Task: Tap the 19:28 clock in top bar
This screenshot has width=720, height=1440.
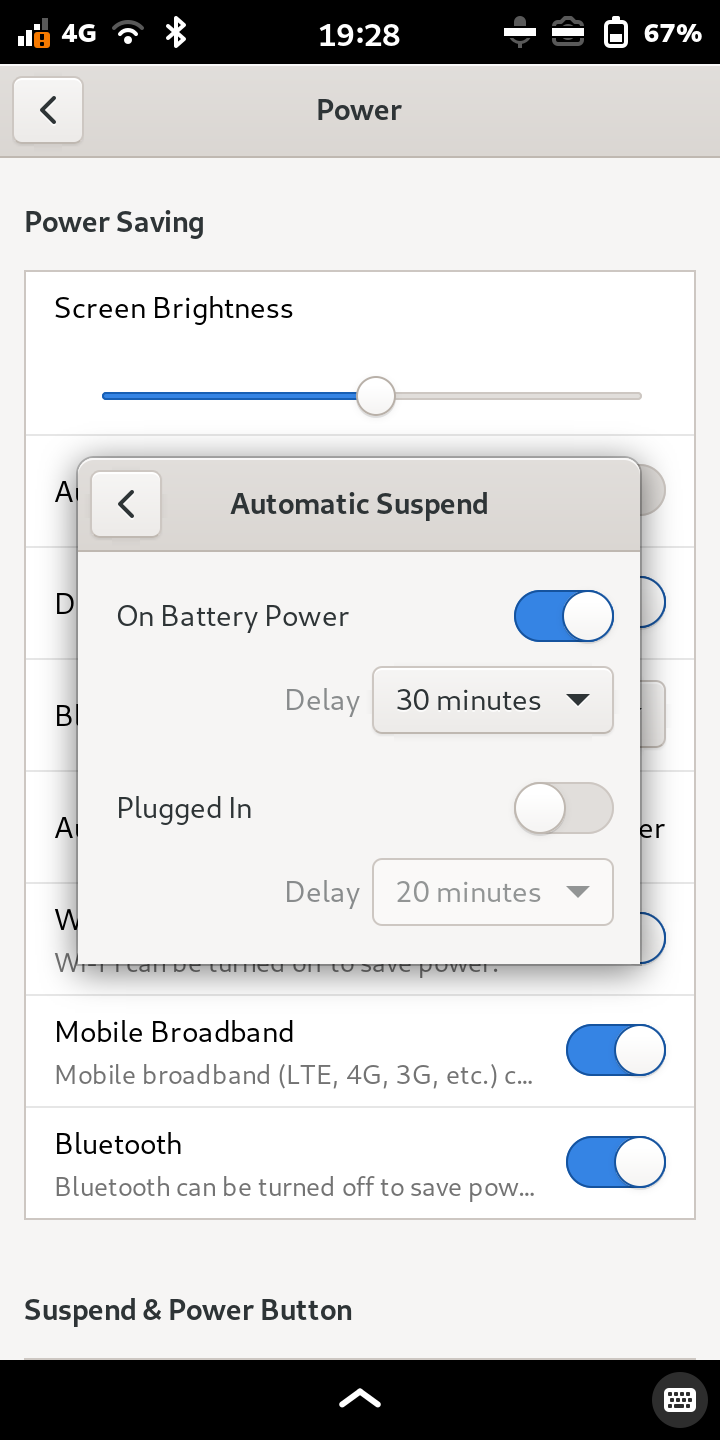Action: [359, 35]
